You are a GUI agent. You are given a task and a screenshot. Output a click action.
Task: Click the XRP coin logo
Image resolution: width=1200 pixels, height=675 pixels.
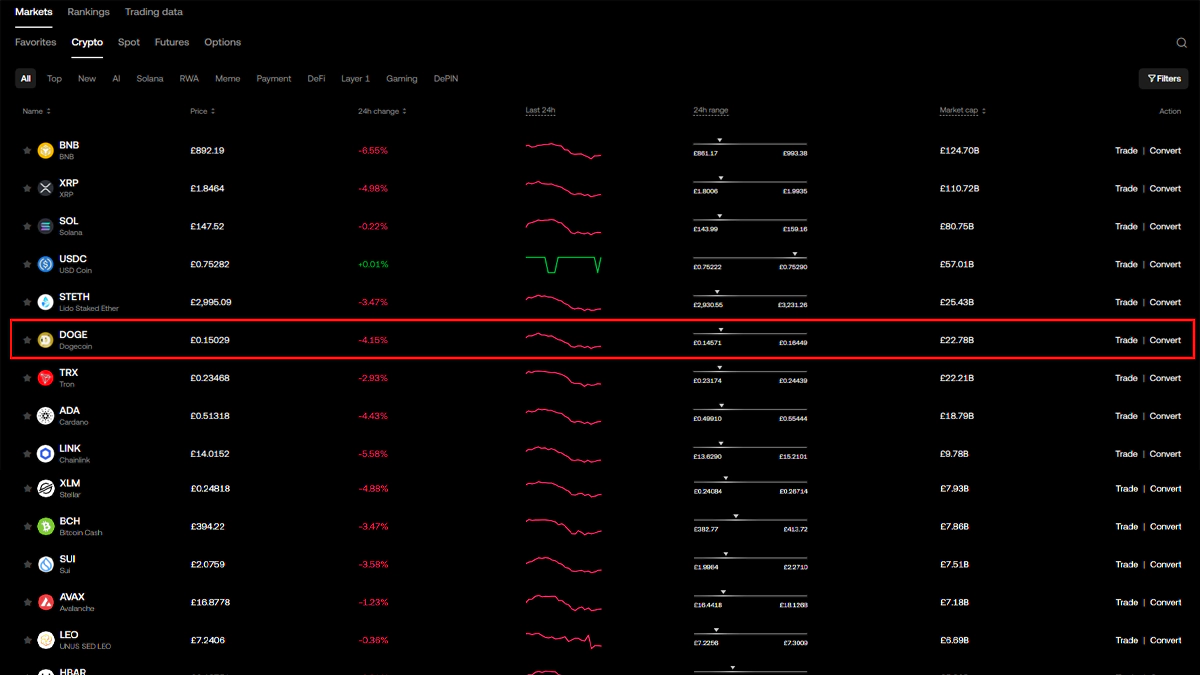click(45, 189)
